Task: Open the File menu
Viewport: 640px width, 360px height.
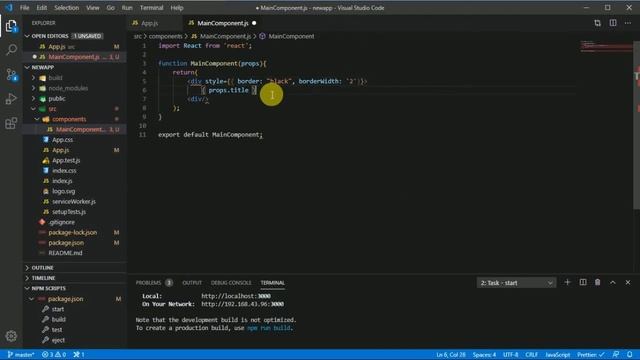Action: pos(24,8)
